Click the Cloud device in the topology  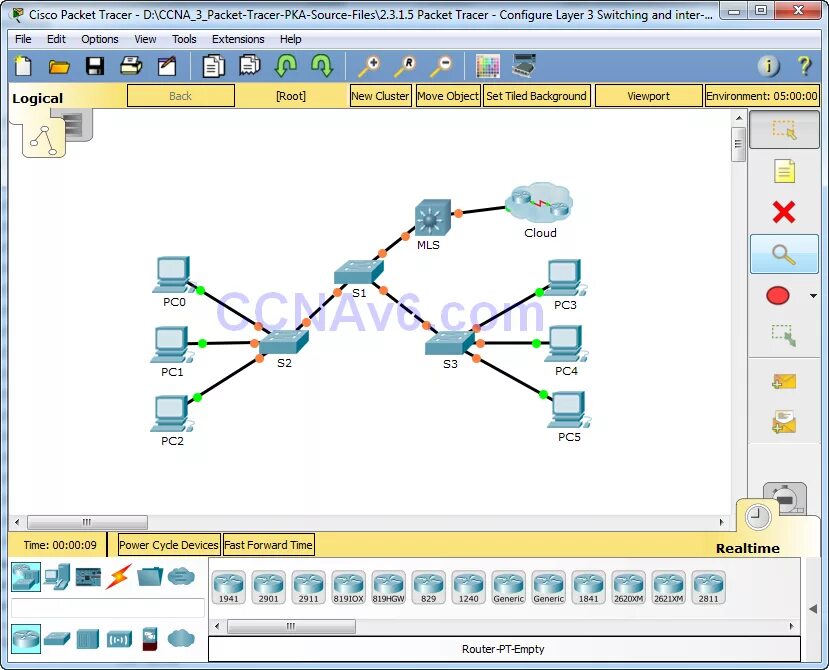tap(539, 203)
